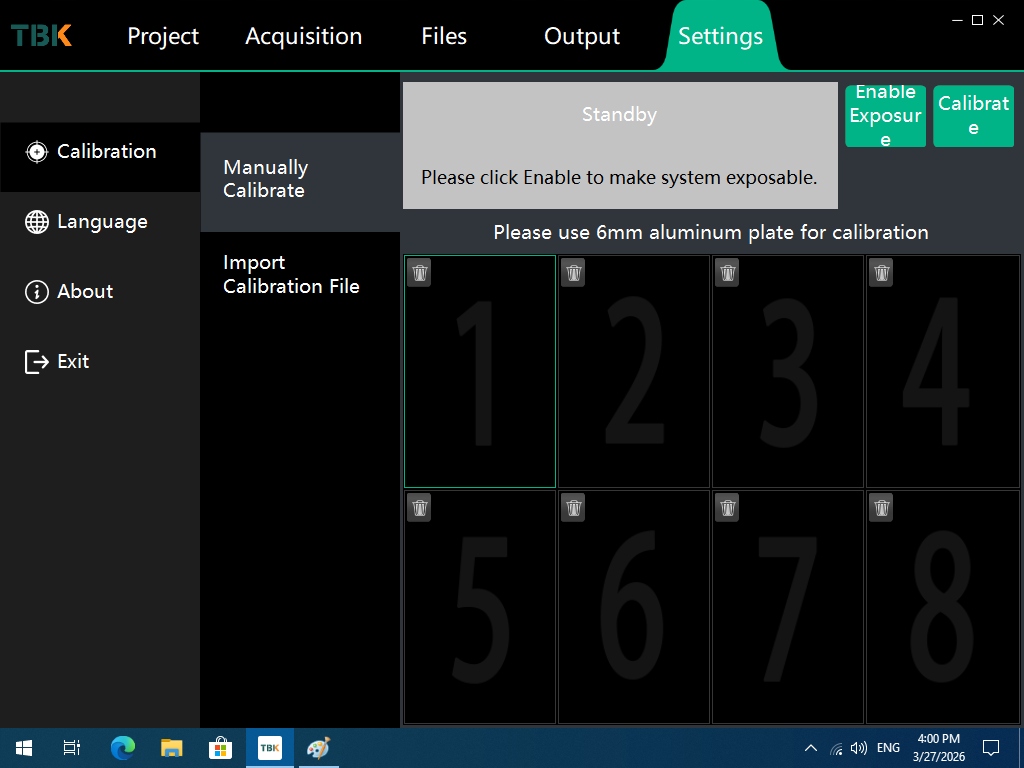Open Microsoft Edge from taskbar
Image resolution: width=1024 pixels, height=768 pixels.
click(x=123, y=748)
